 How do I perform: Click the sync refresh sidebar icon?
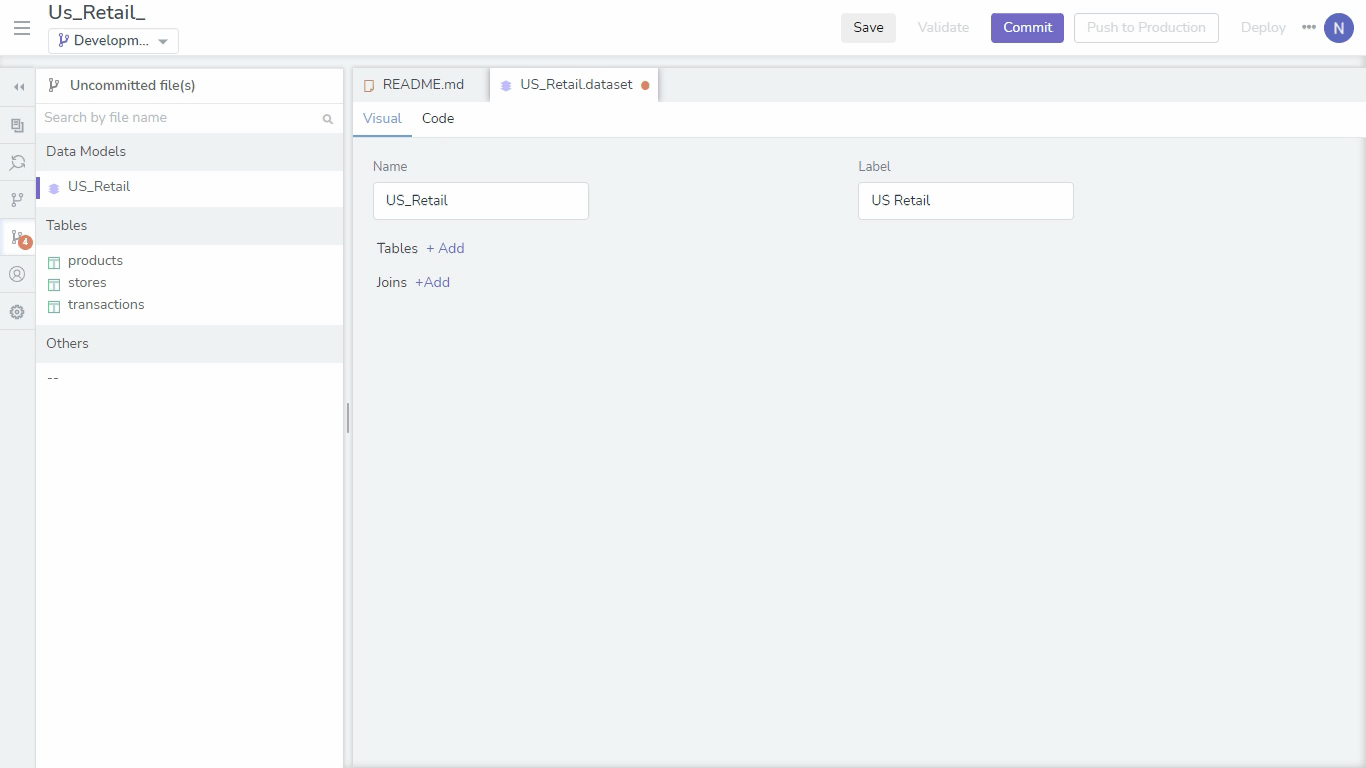(x=17, y=162)
